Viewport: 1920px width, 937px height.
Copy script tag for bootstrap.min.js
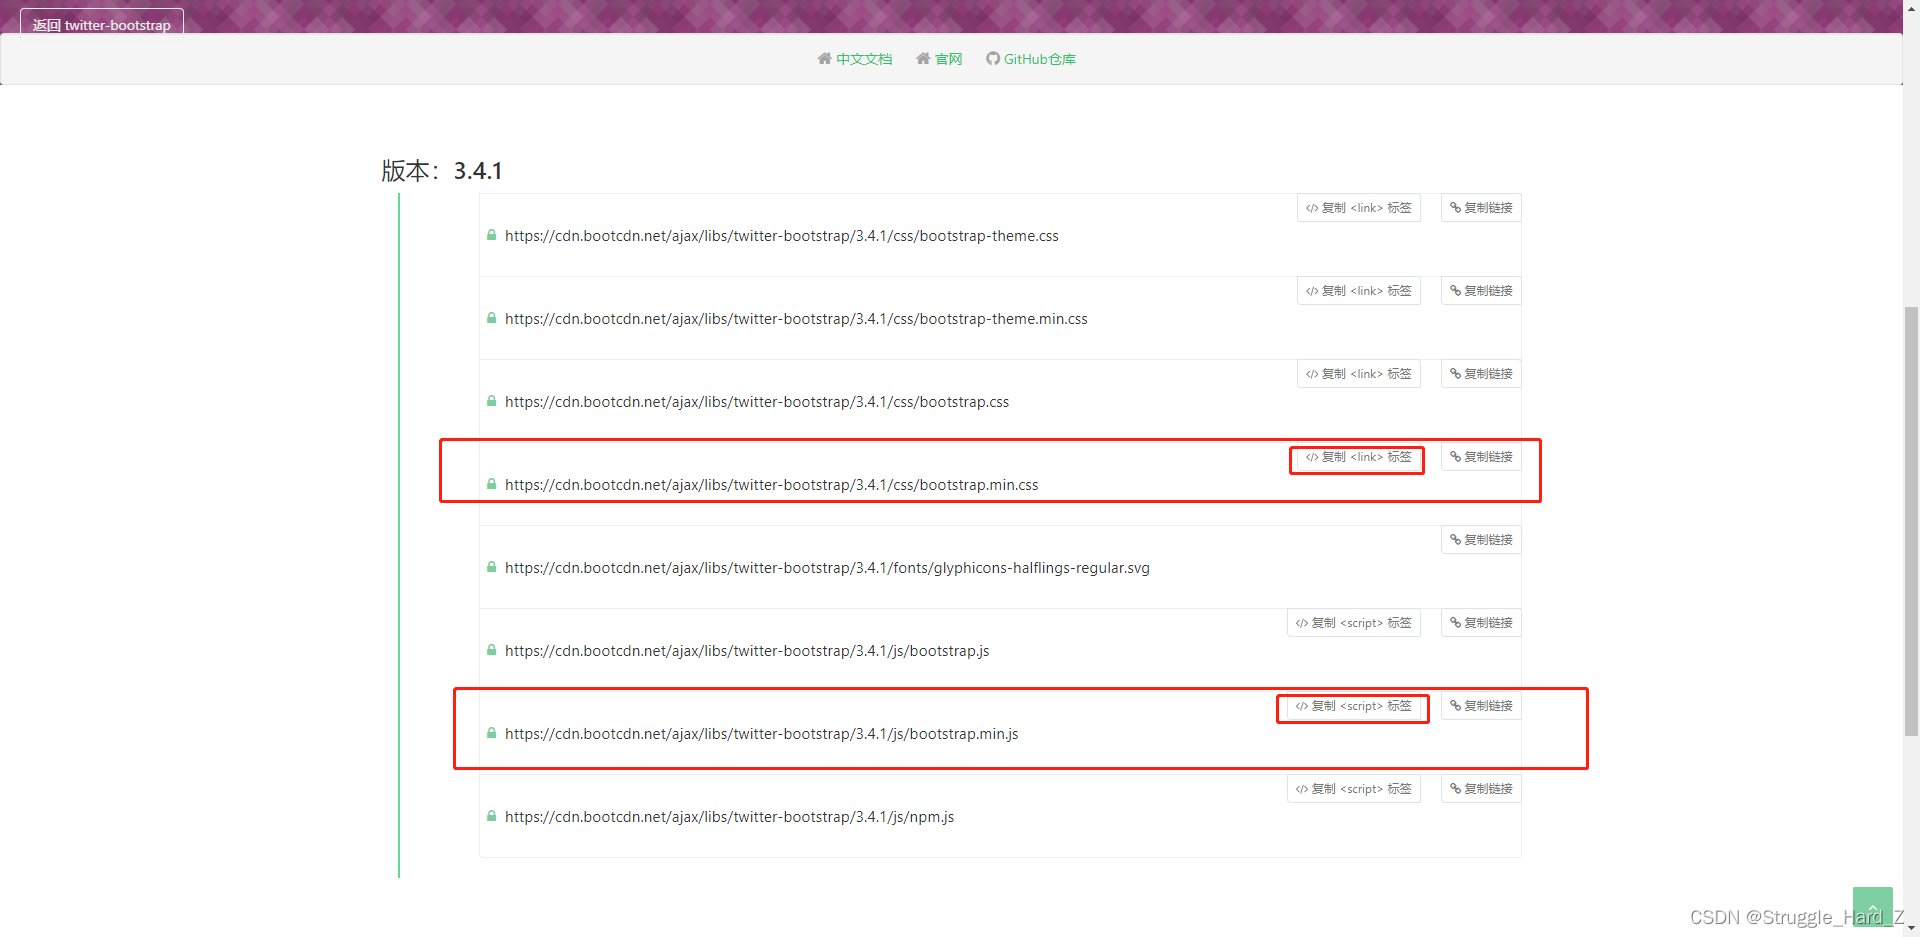[x=1353, y=706]
